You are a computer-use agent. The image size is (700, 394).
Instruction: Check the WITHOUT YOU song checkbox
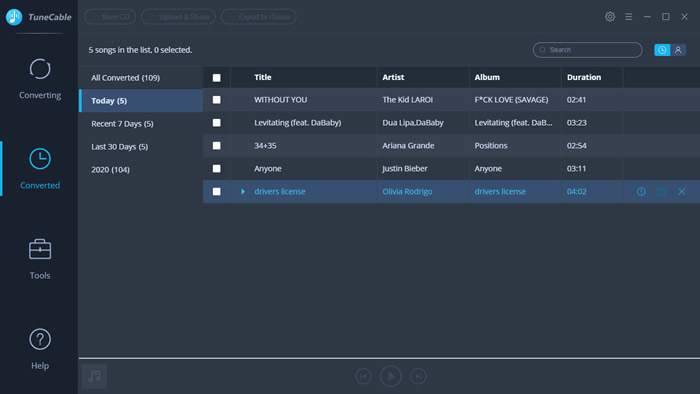point(217,100)
